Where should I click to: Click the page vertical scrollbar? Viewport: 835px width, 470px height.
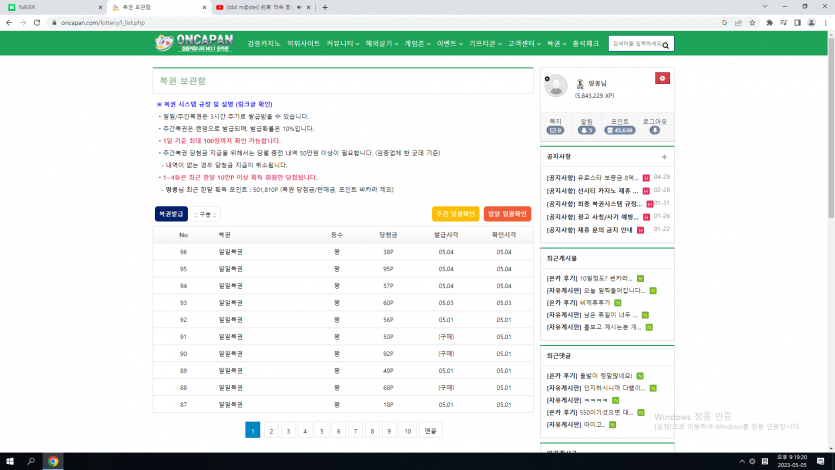point(831,128)
